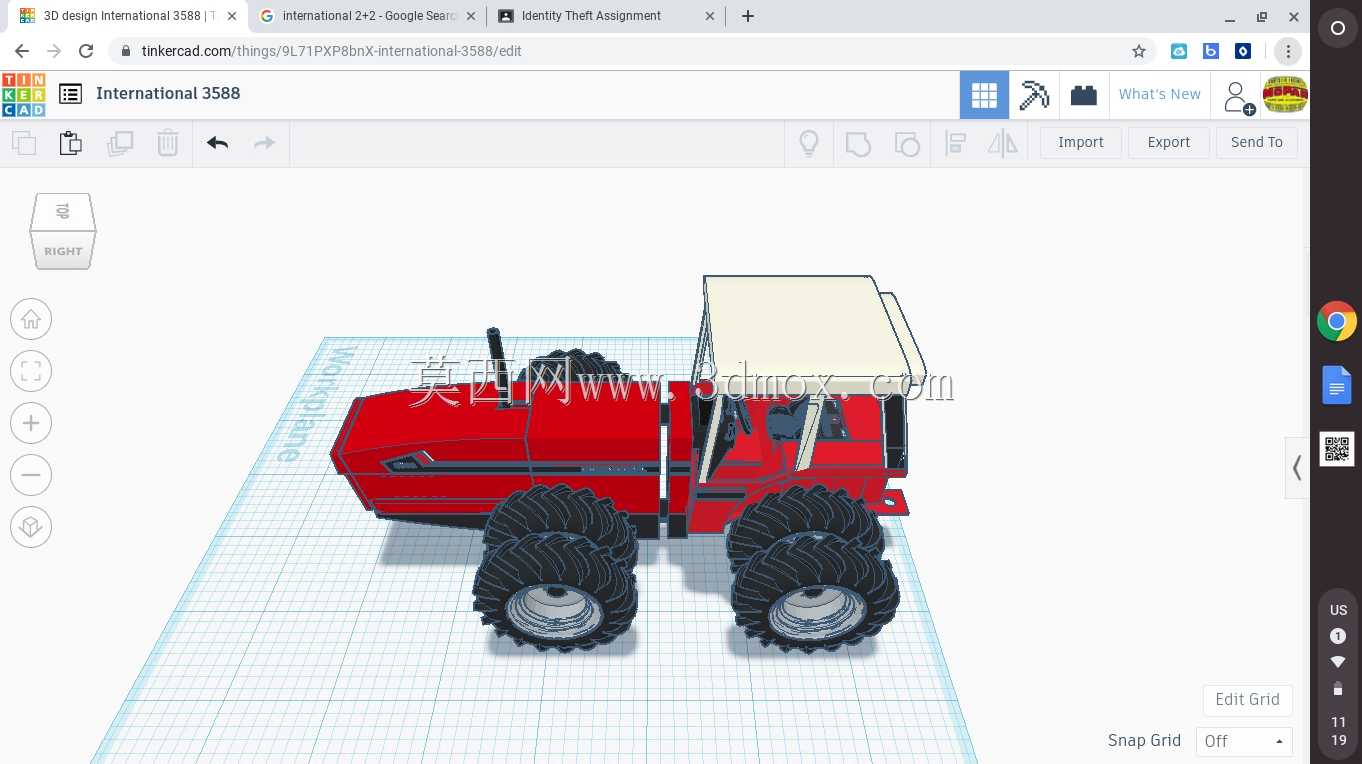
Task: Click the RIGHT face of view cube
Action: [x=63, y=250]
